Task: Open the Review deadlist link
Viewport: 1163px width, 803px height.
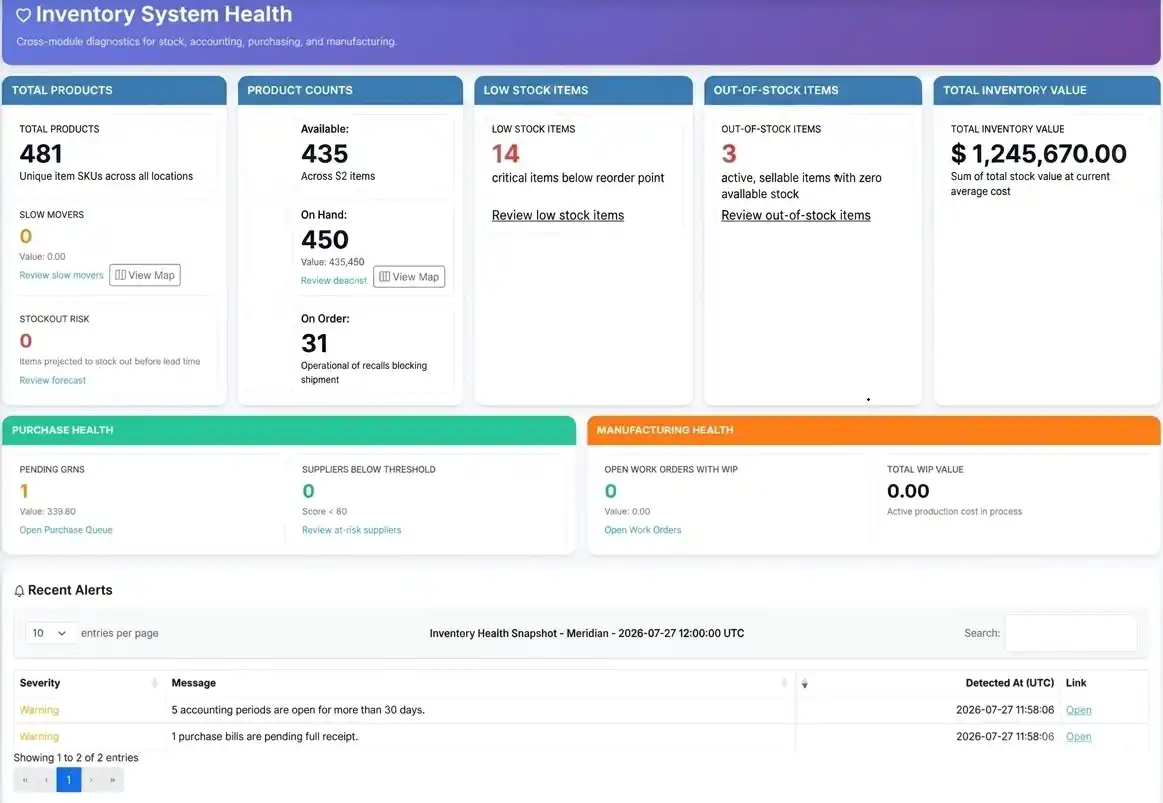Action: coord(334,280)
